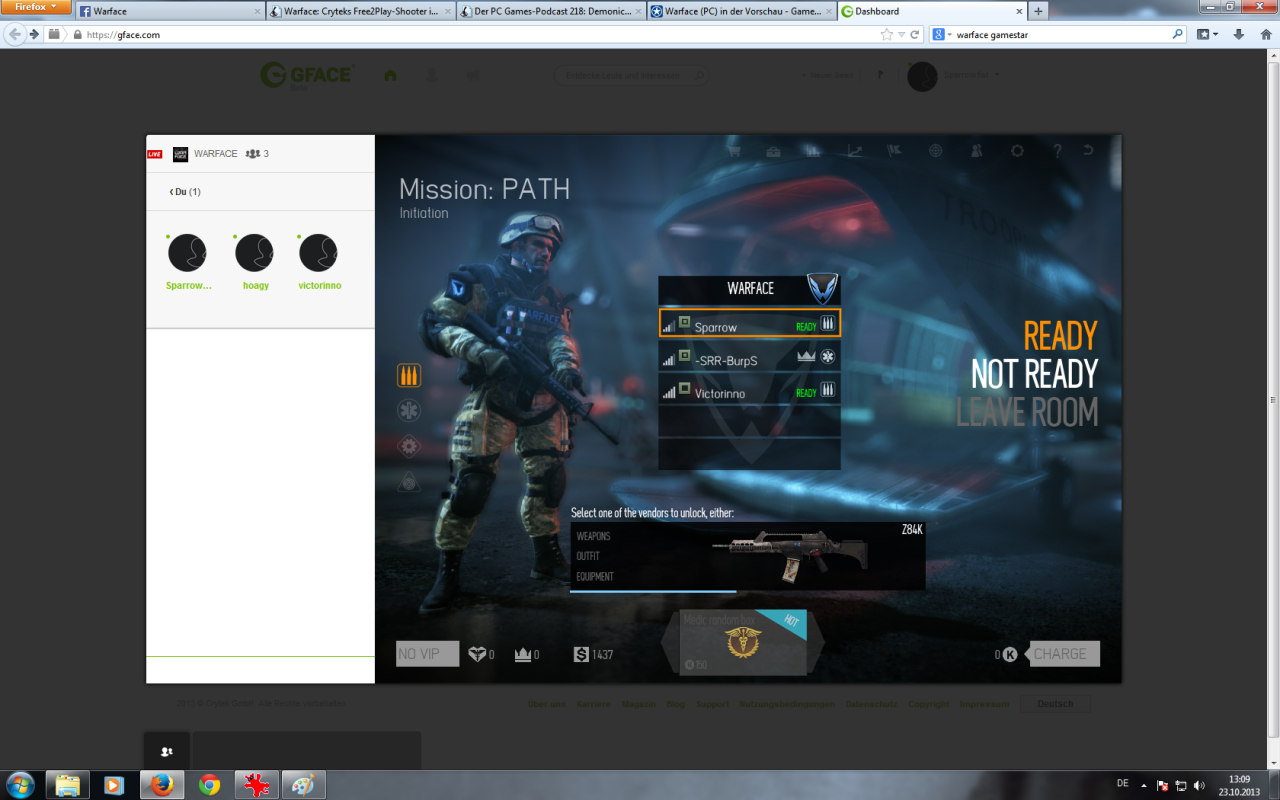Select the -SRR-BurpS player row
Viewport: 1280px width, 800px height.
750,357
